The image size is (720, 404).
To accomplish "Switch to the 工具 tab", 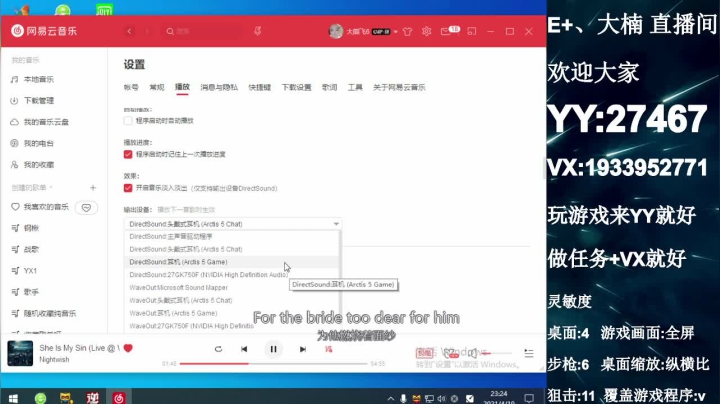I will 355,87.
